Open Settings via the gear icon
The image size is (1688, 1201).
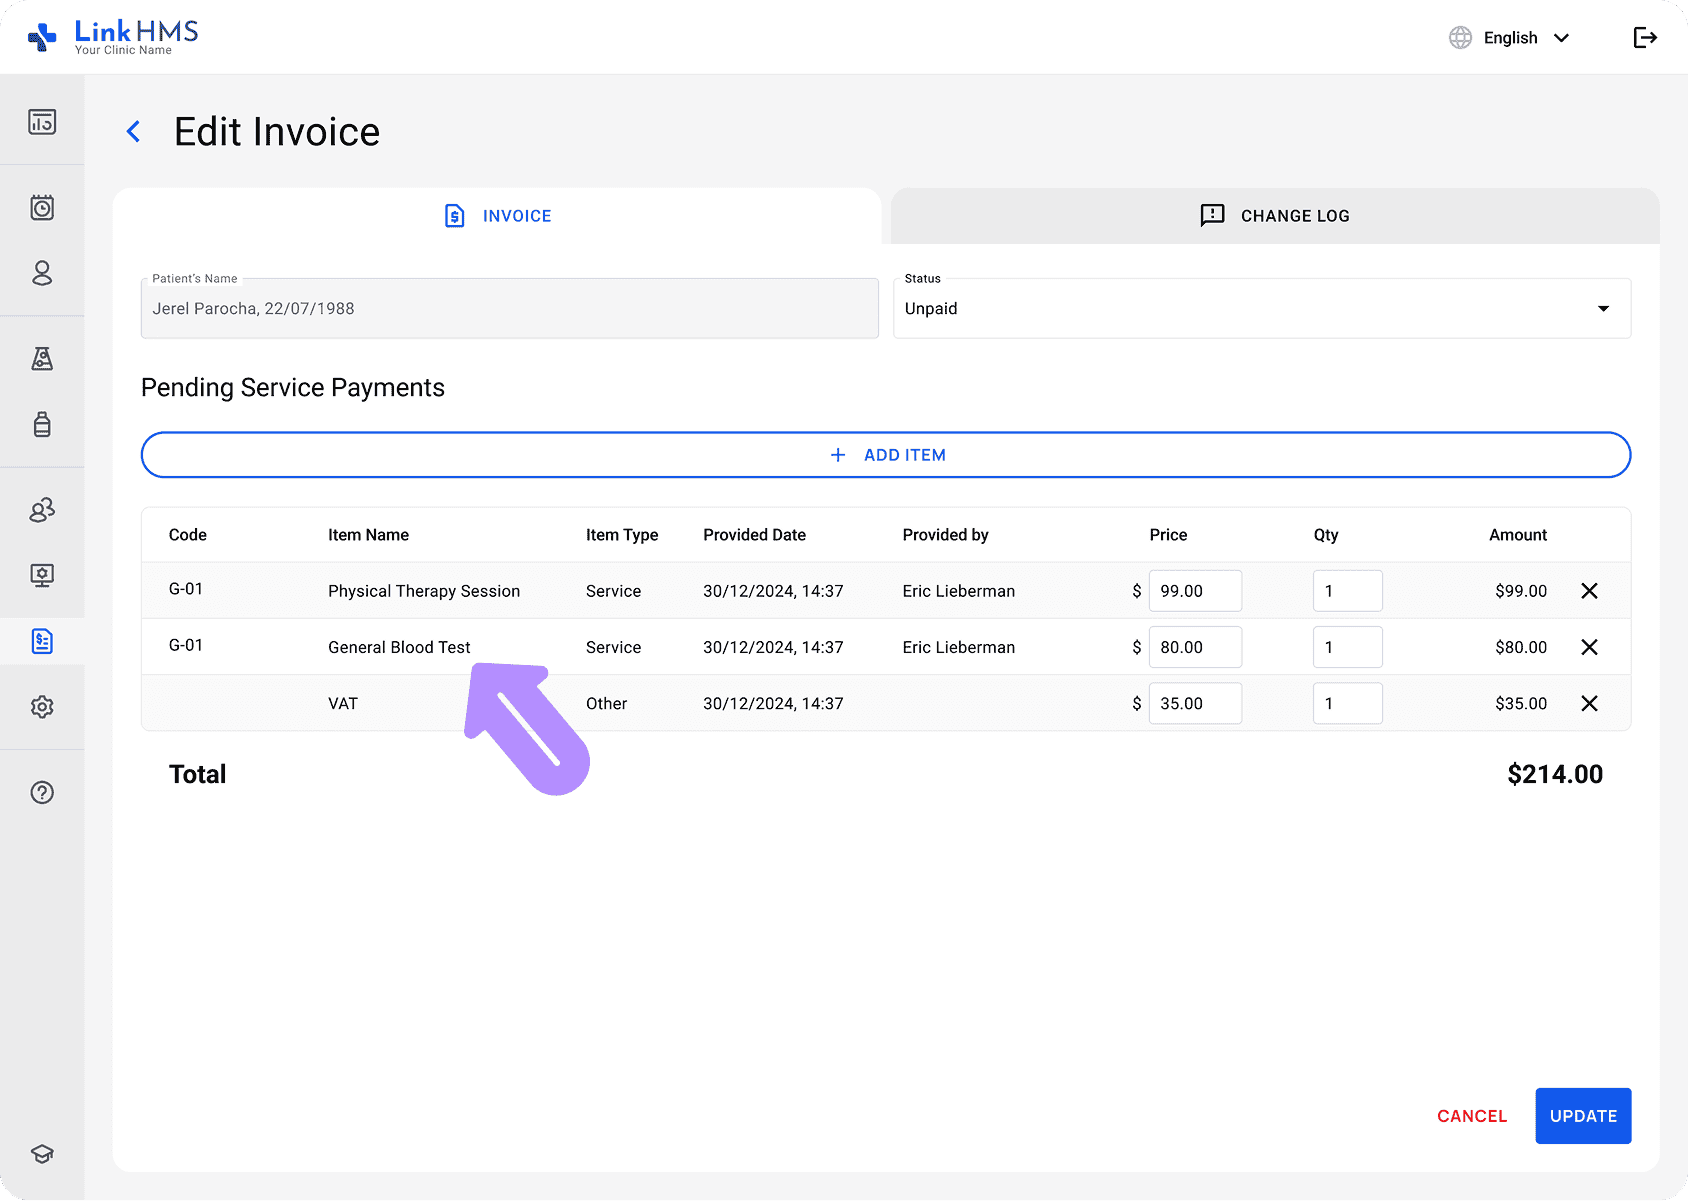[x=42, y=707]
